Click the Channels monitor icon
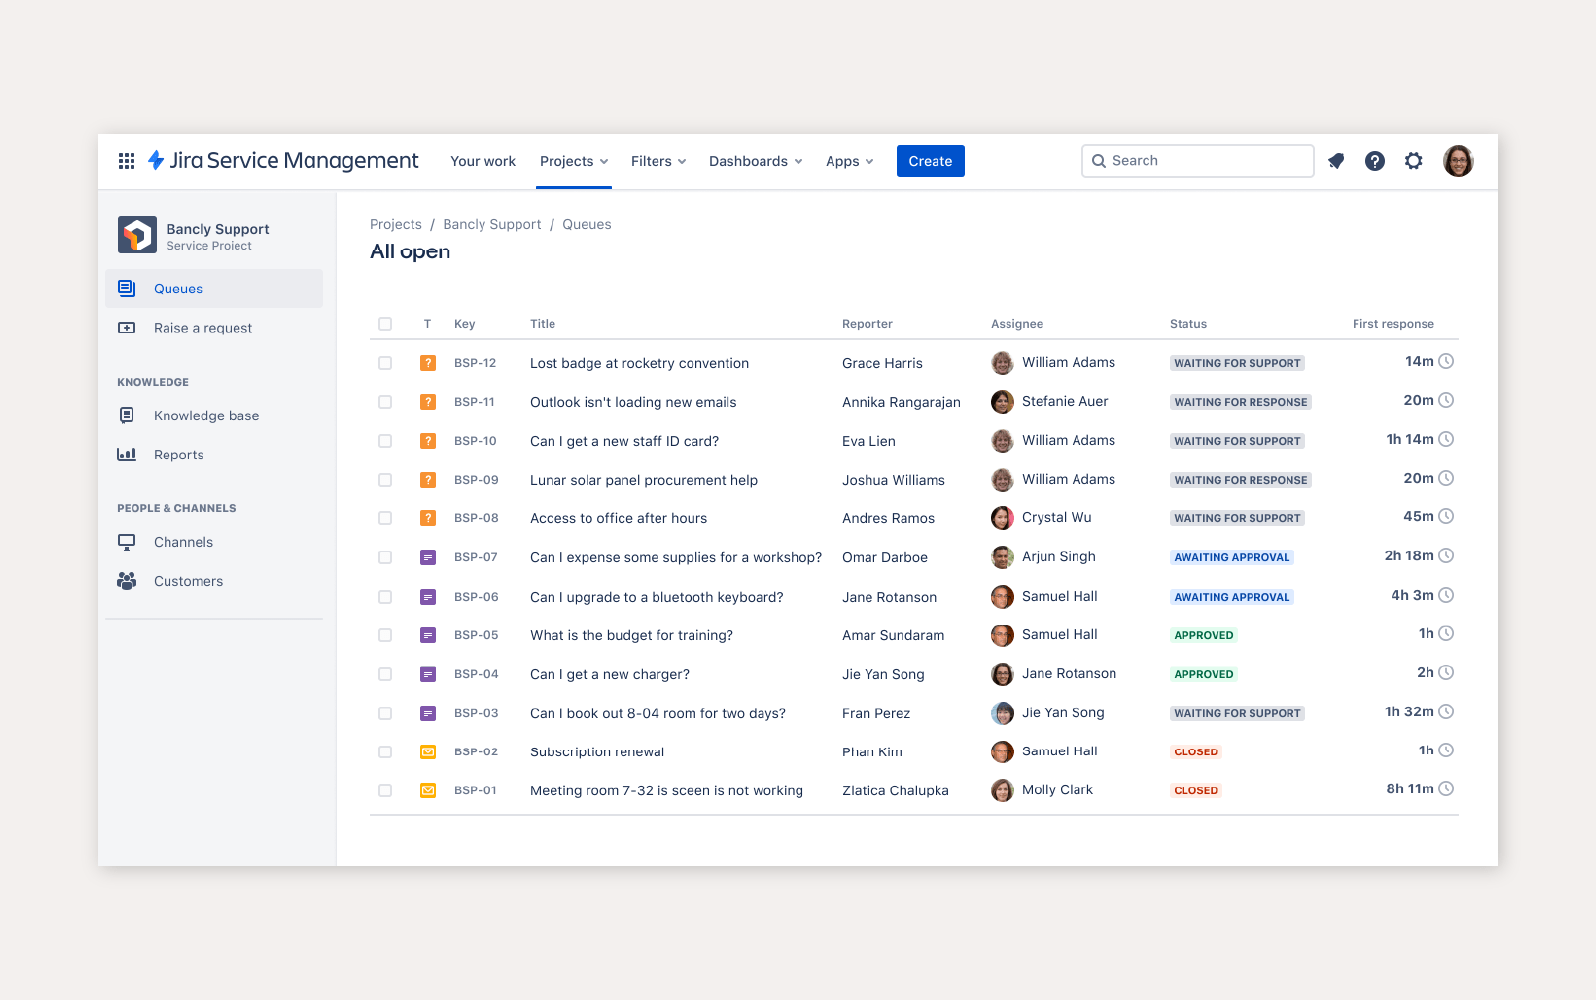 pos(127,542)
